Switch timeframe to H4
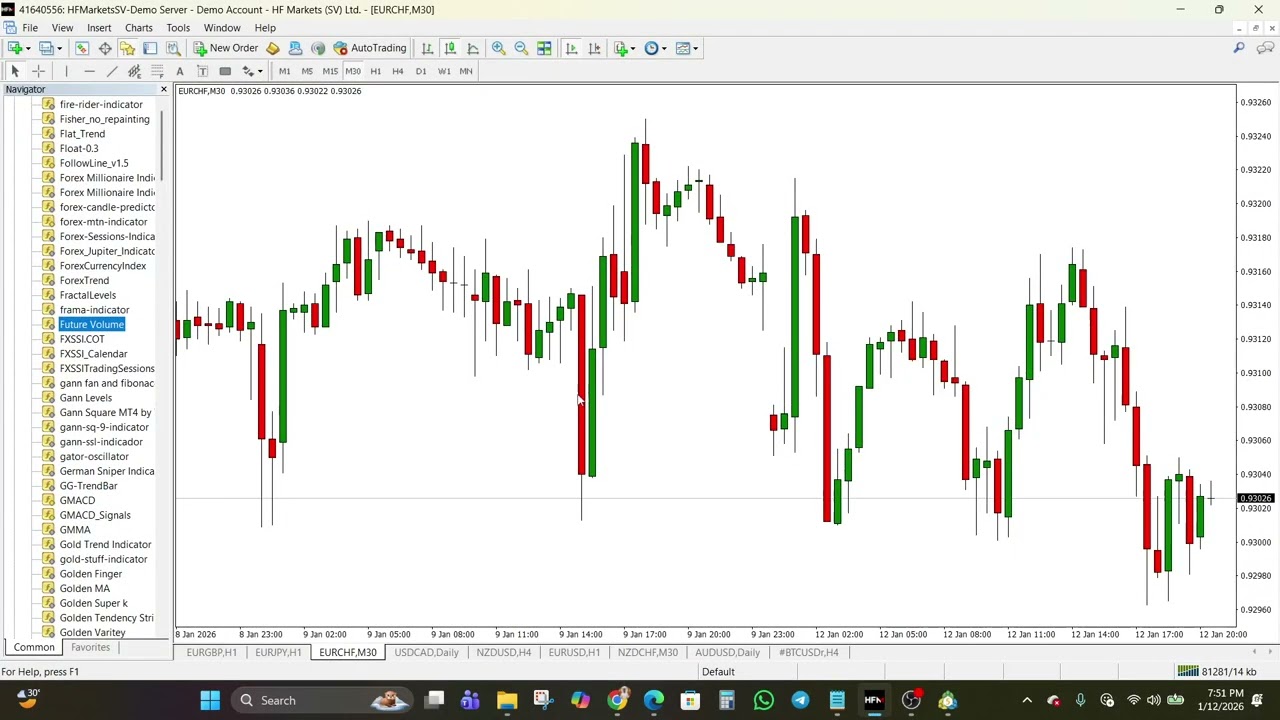The height and width of the screenshot is (720, 1280). [398, 71]
